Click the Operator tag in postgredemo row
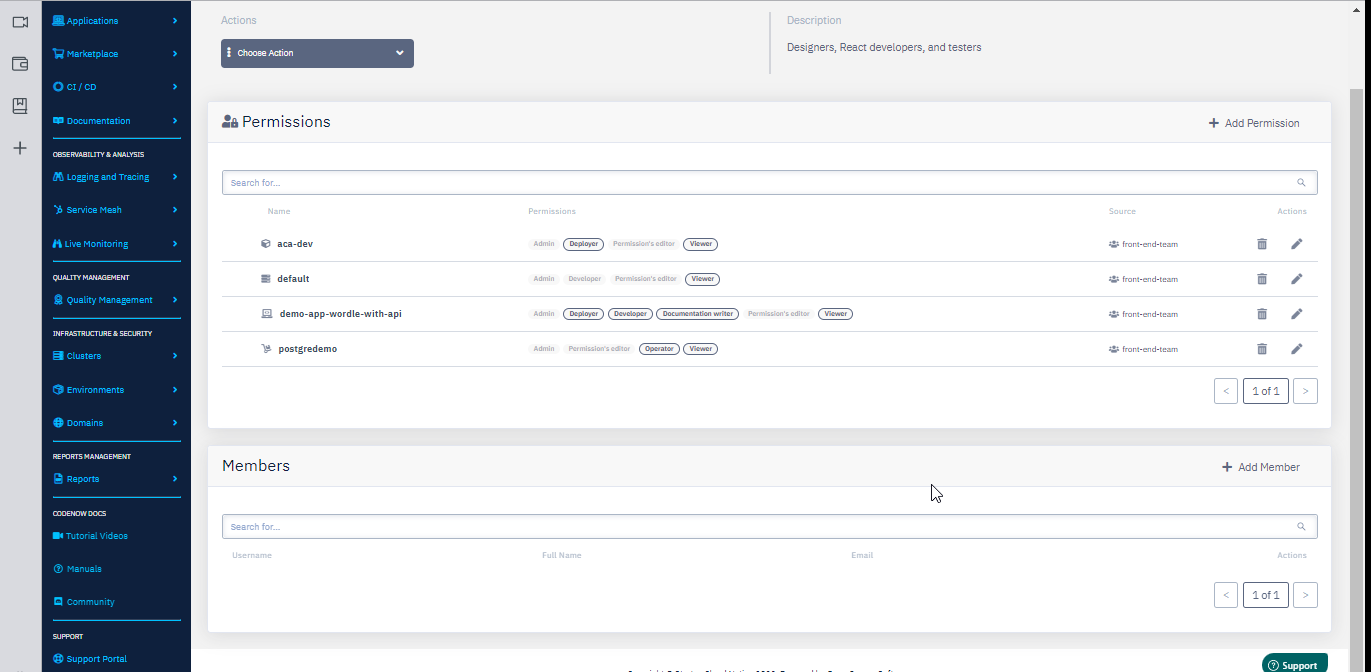 659,349
